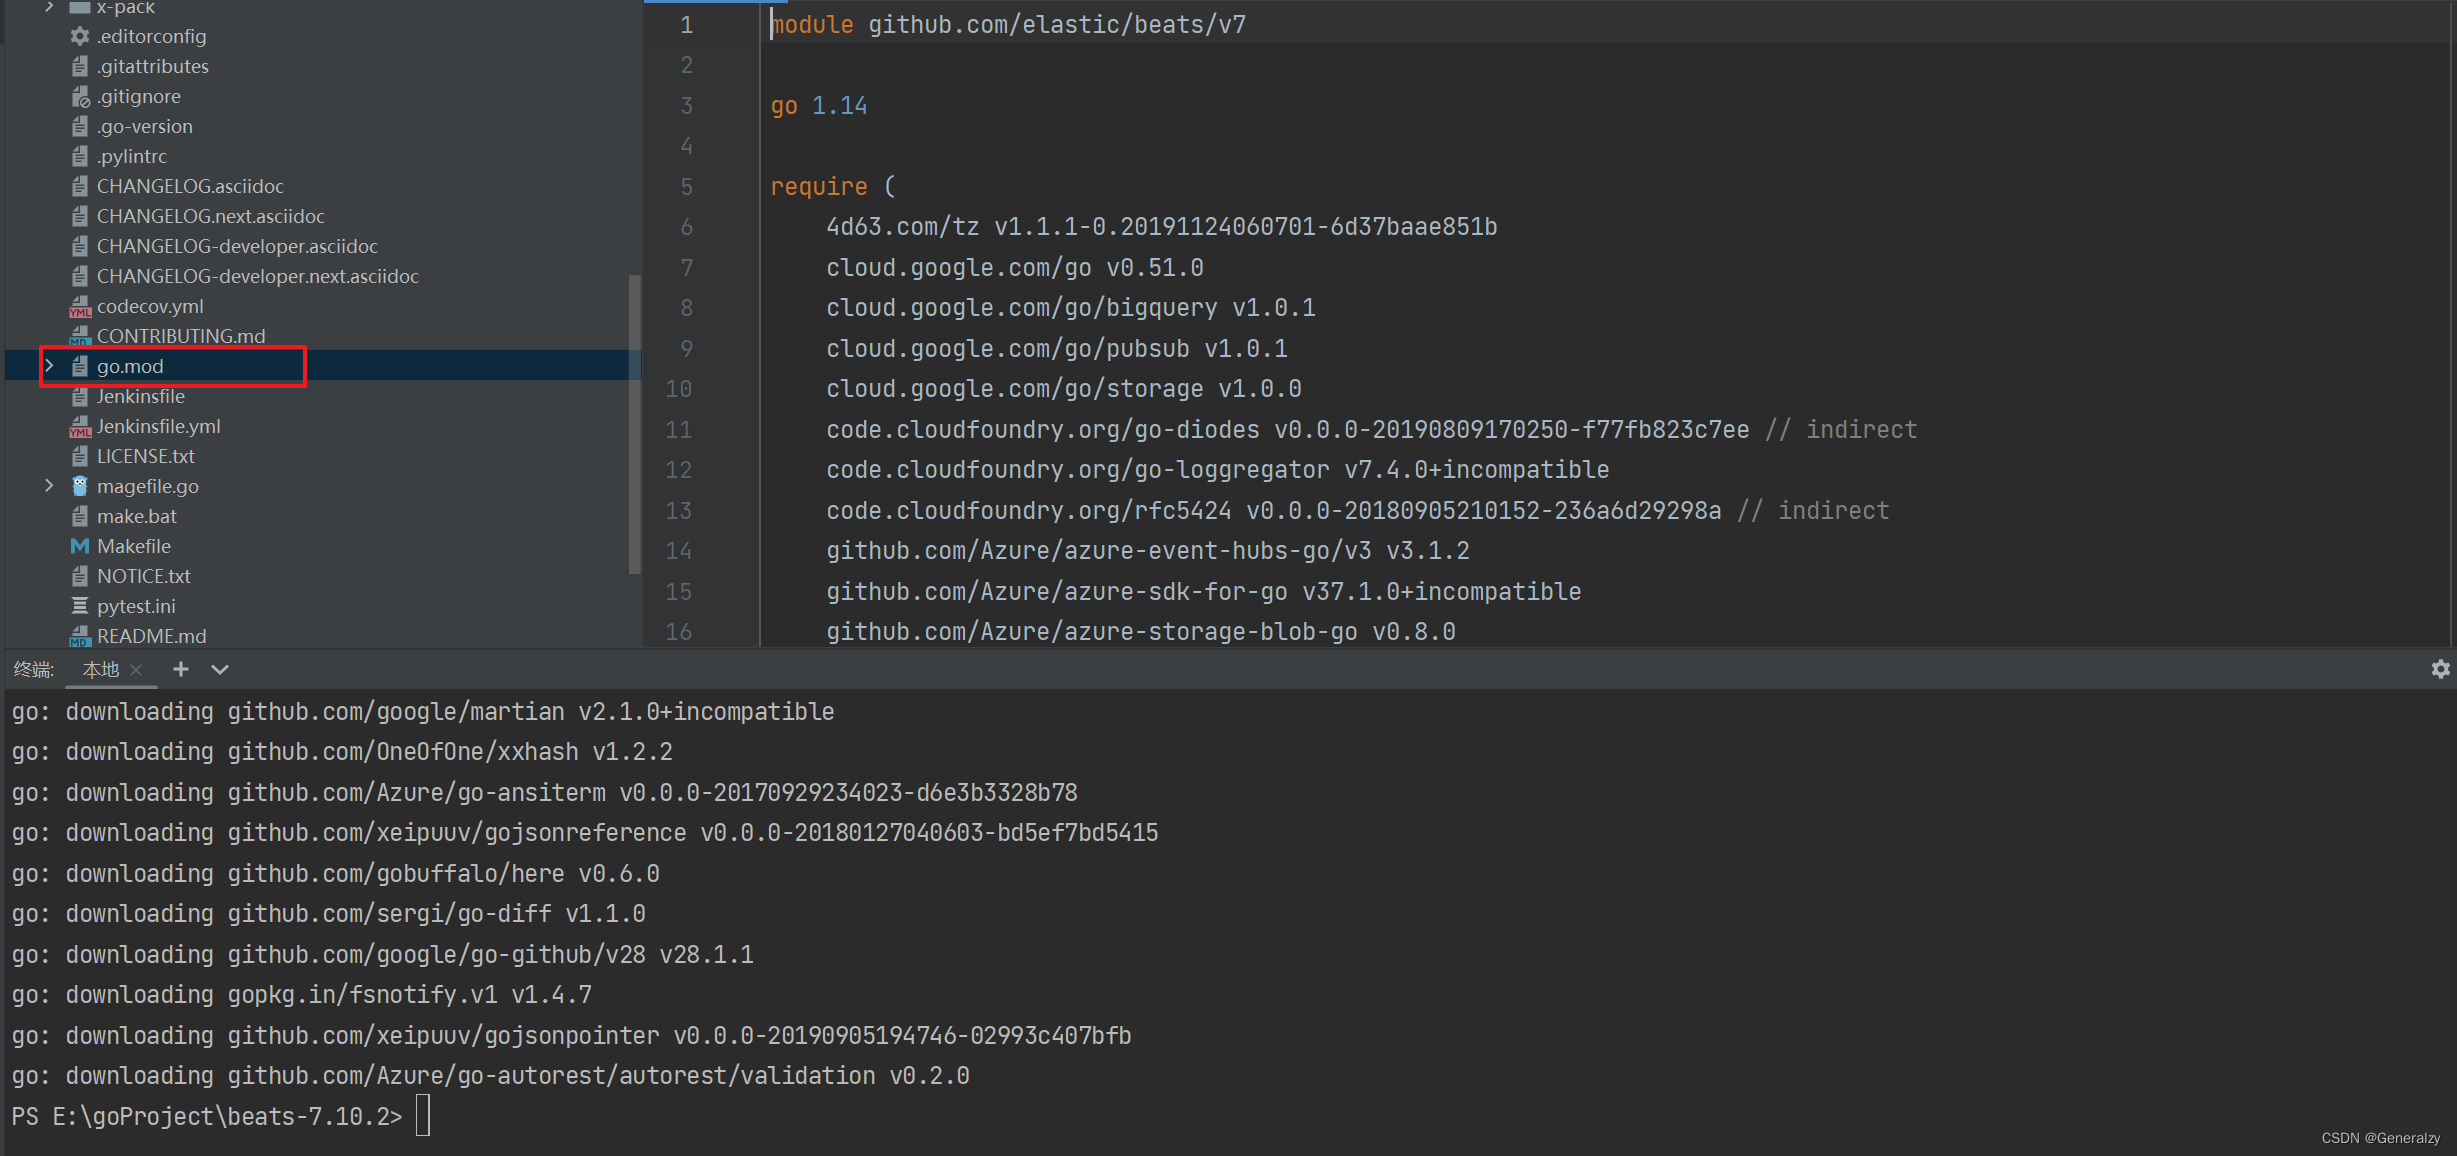
Task: Click the 终端 panel label
Action: pyautogui.click(x=33, y=670)
